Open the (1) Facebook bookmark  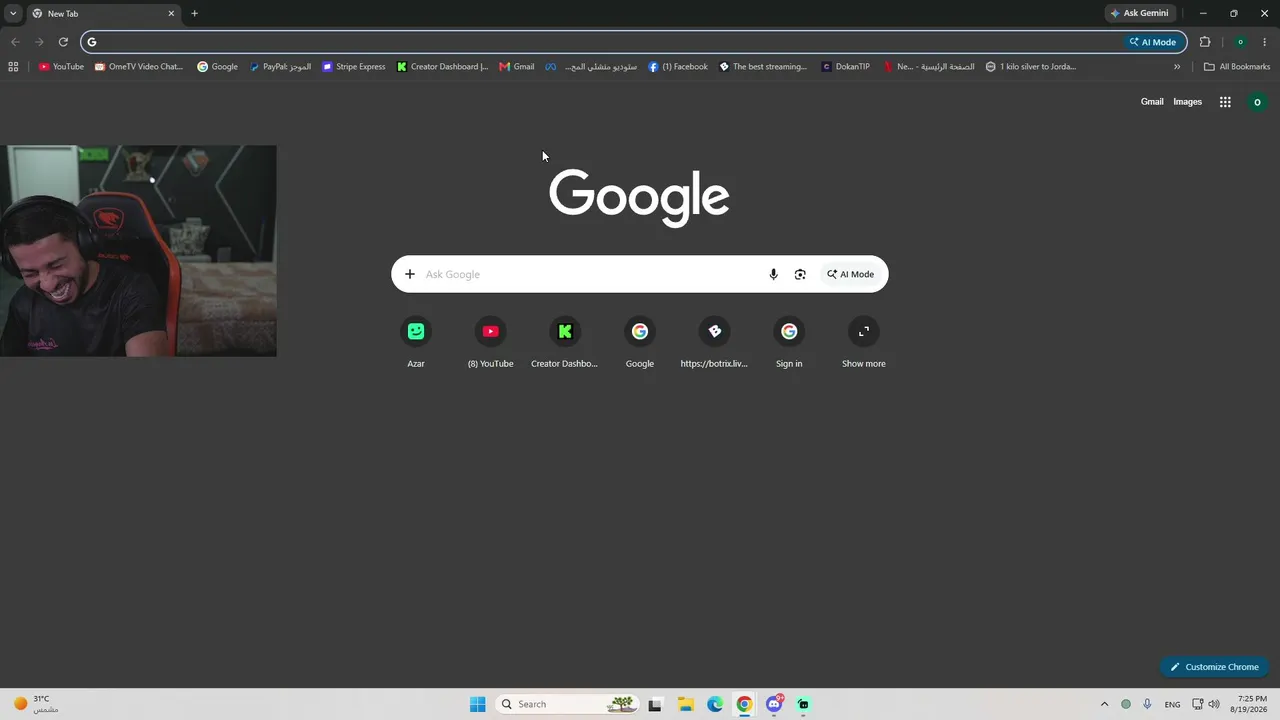tap(678, 67)
